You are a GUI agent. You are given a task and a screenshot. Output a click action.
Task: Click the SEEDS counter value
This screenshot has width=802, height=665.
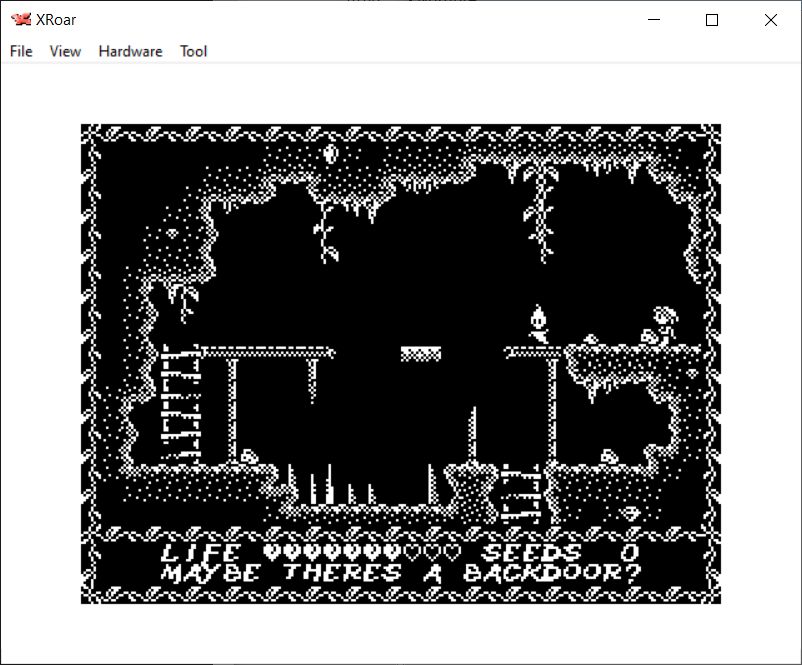pyautogui.click(x=629, y=553)
